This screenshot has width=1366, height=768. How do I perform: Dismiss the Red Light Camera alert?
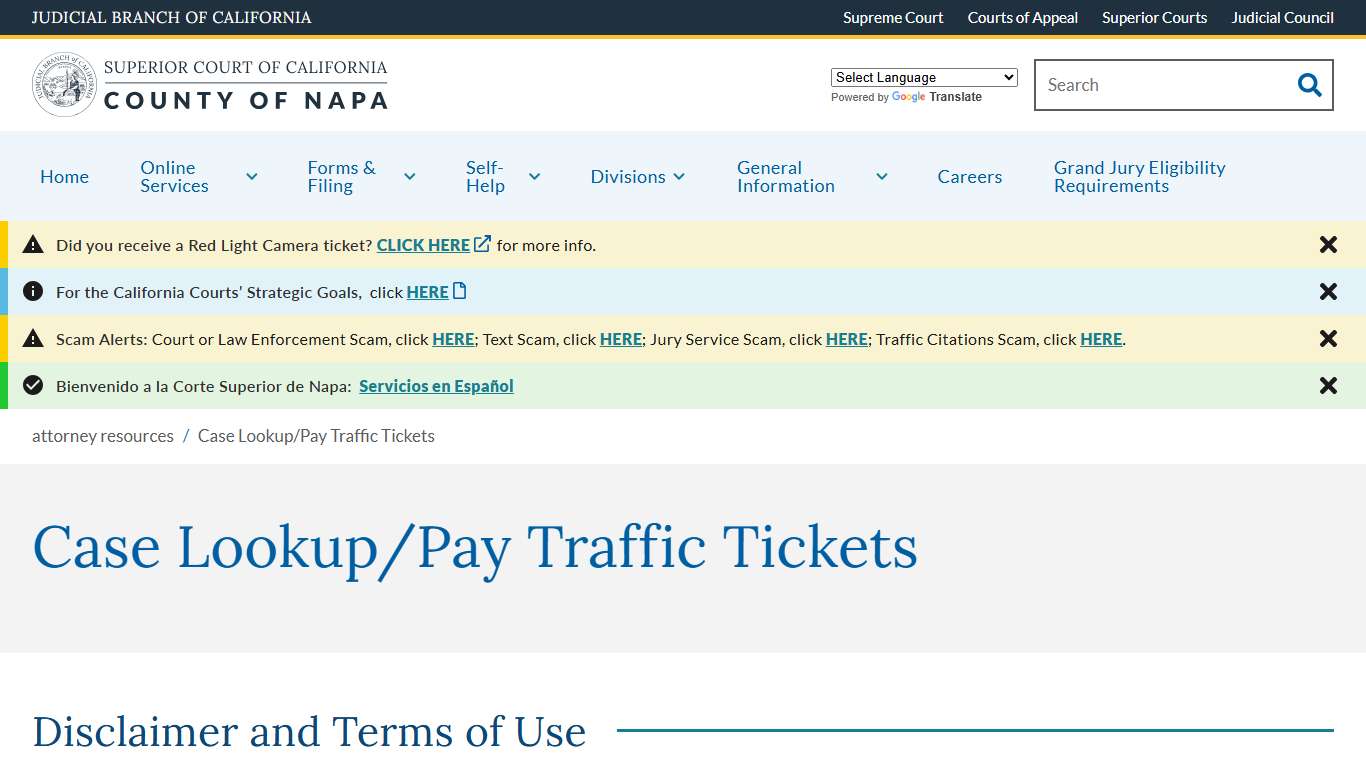pos(1328,244)
